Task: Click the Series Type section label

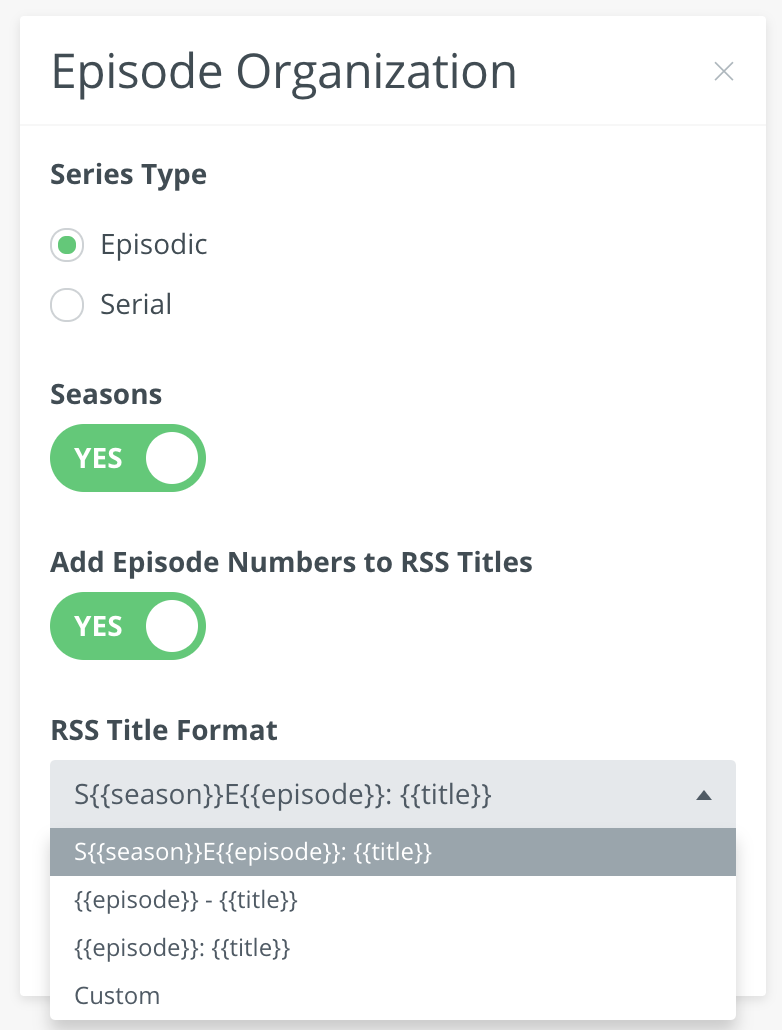Action: point(128,174)
